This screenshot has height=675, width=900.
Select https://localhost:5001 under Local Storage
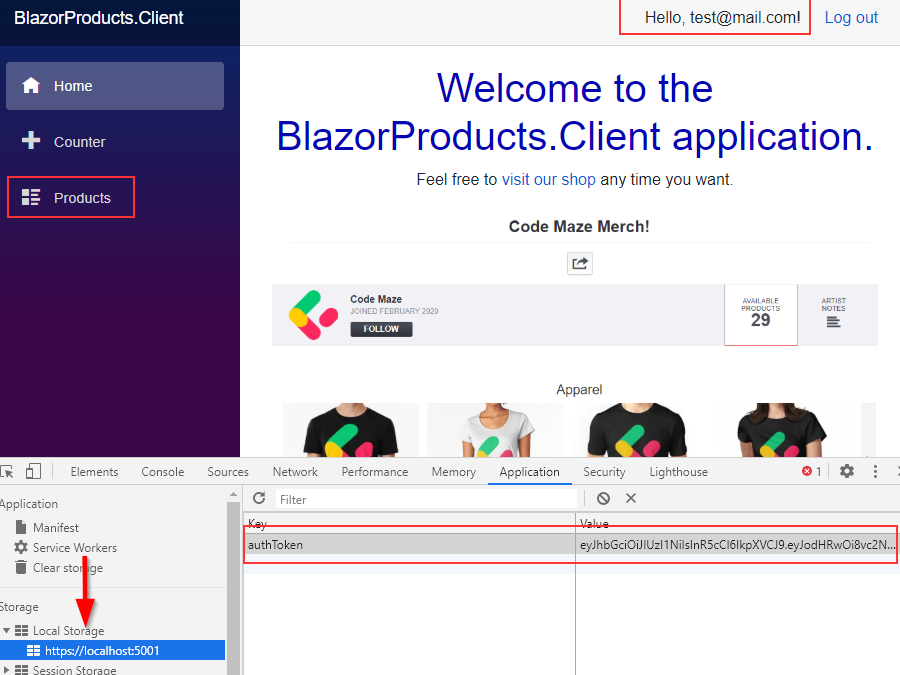[x=101, y=651]
